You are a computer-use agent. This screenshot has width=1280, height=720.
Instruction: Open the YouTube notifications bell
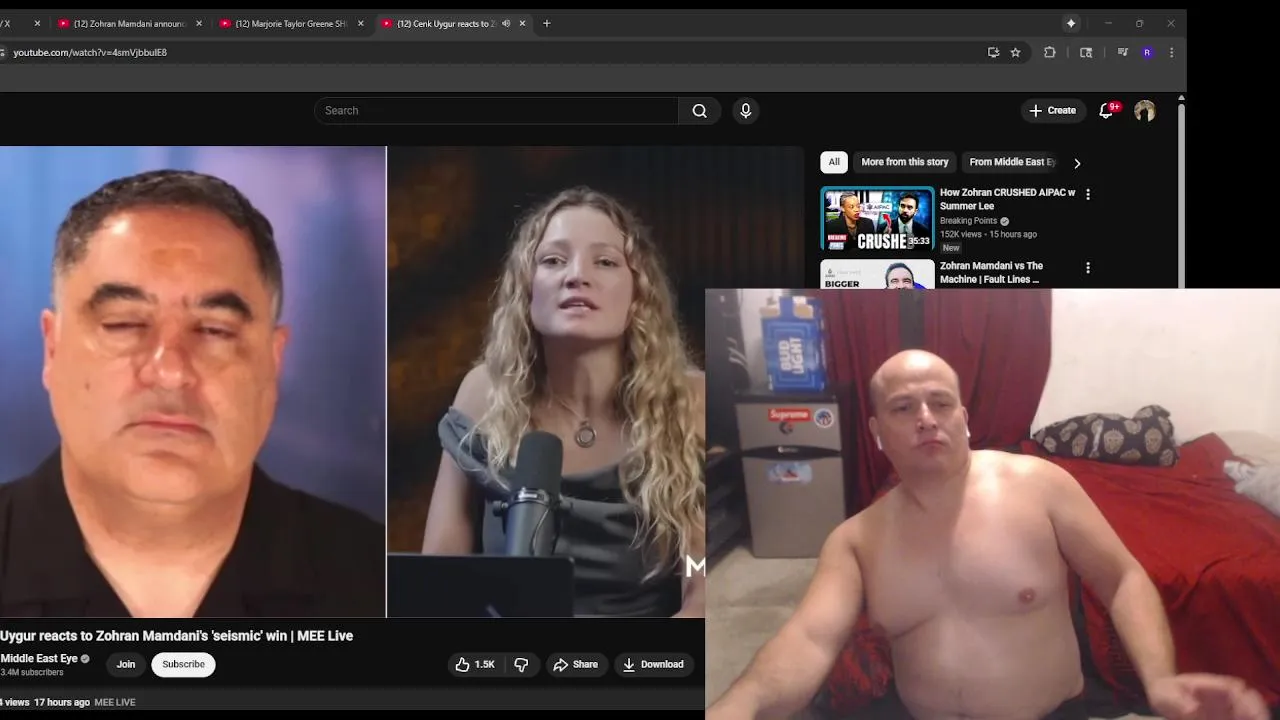(x=1106, y=111)
